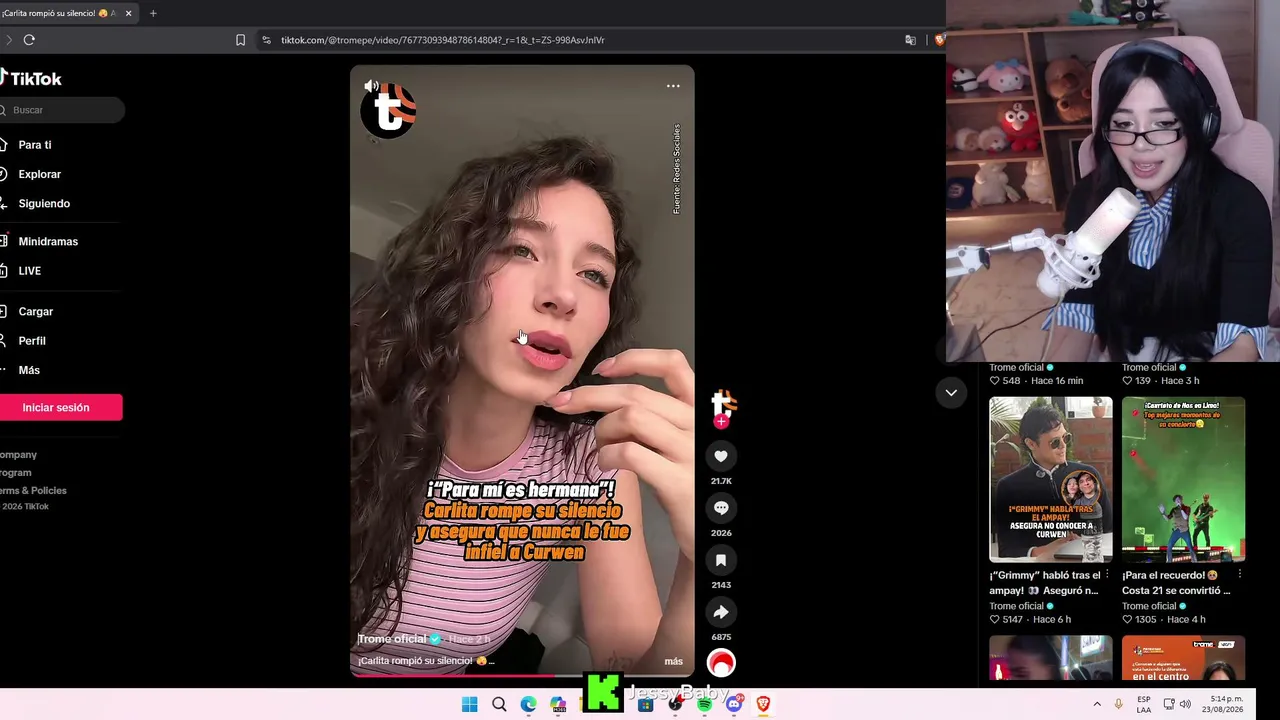Image resolution: width=1280 pixels, height=720 pixels.
Task: Close the Carlita rompió su silencio tab
Action: (x=128, y=13)
